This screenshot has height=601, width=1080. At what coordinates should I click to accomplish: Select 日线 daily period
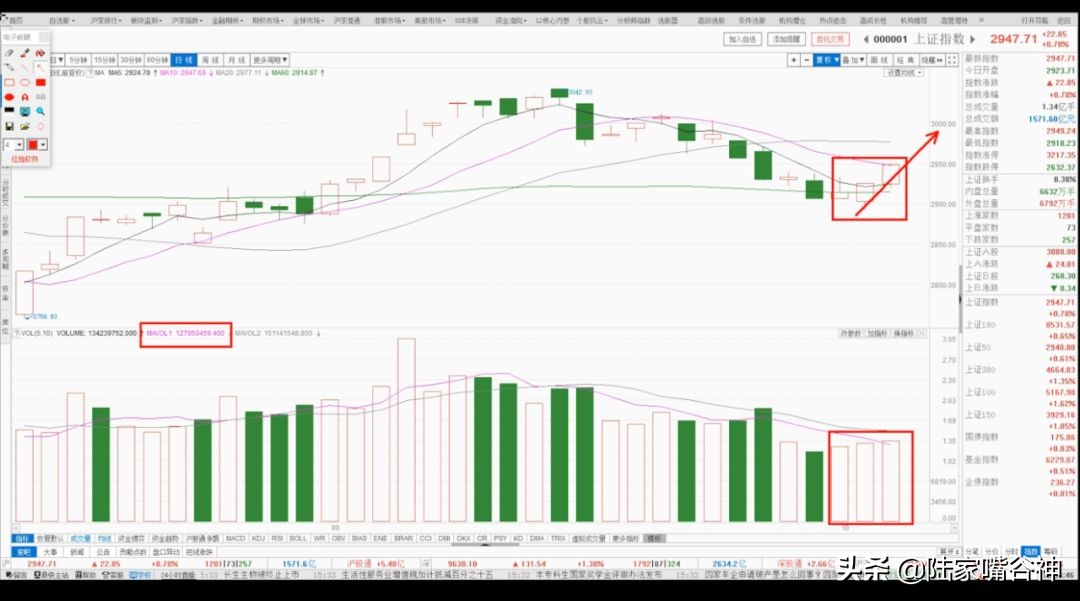tap(184, 60)
